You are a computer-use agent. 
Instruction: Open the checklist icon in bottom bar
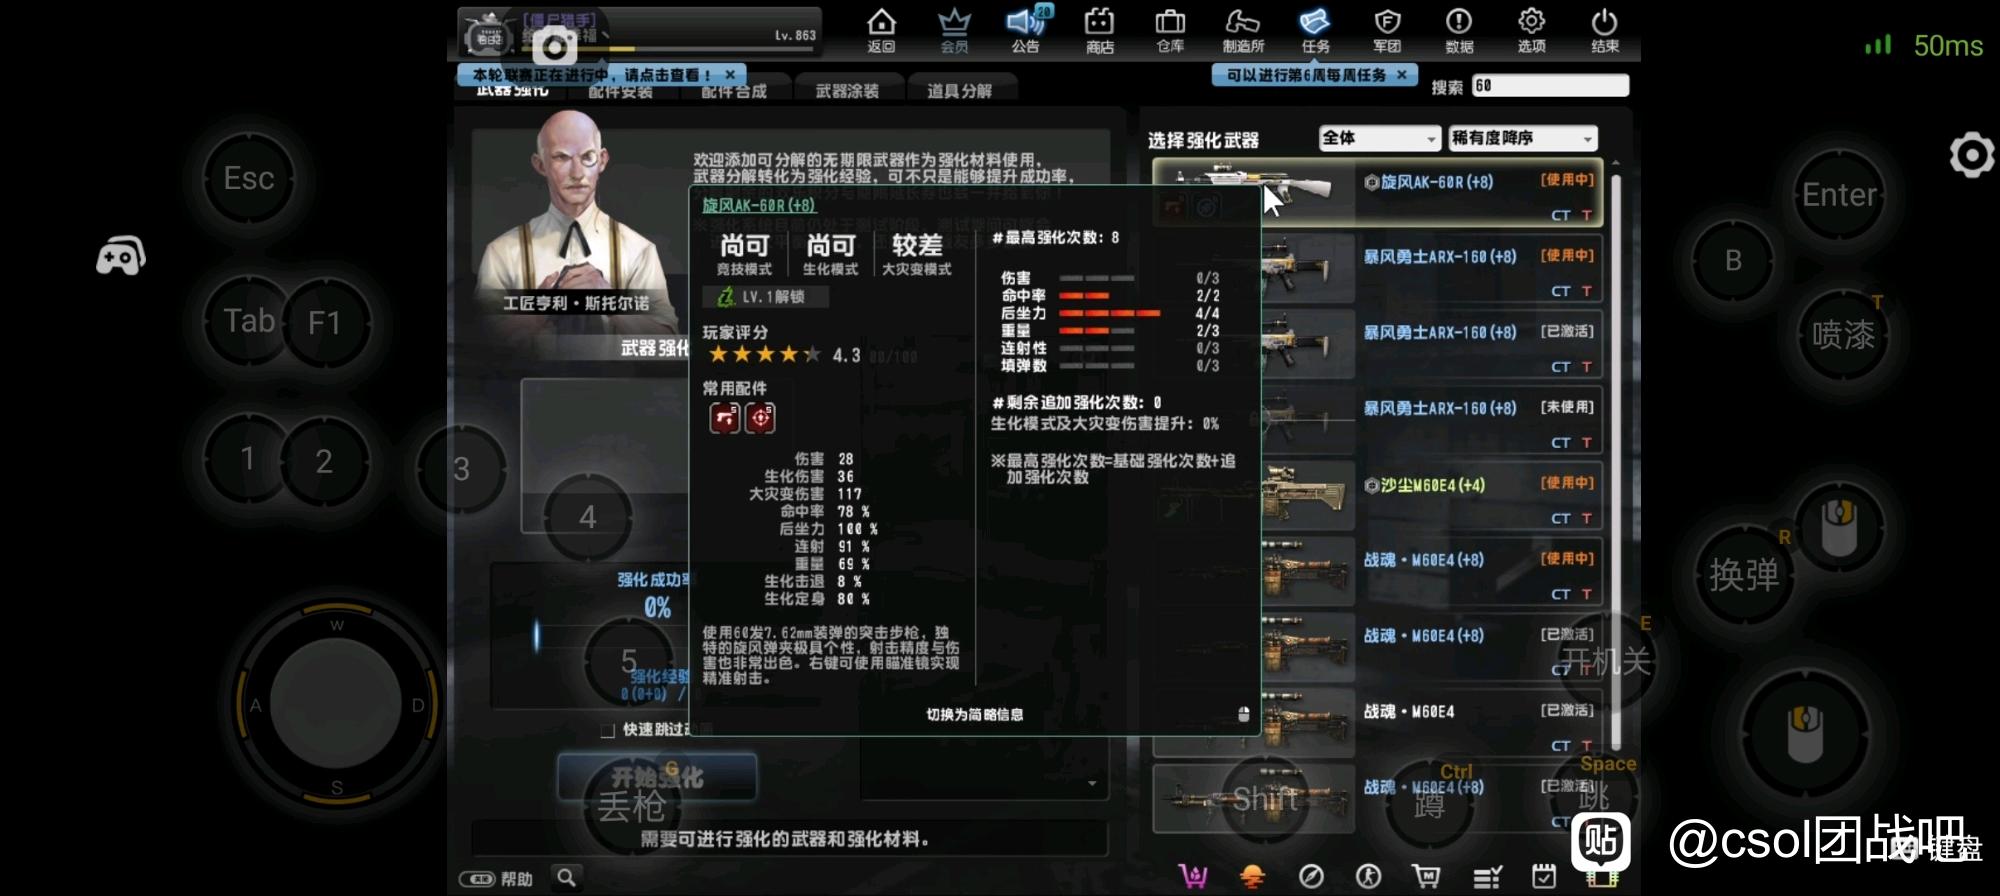tap(1487, 877)
